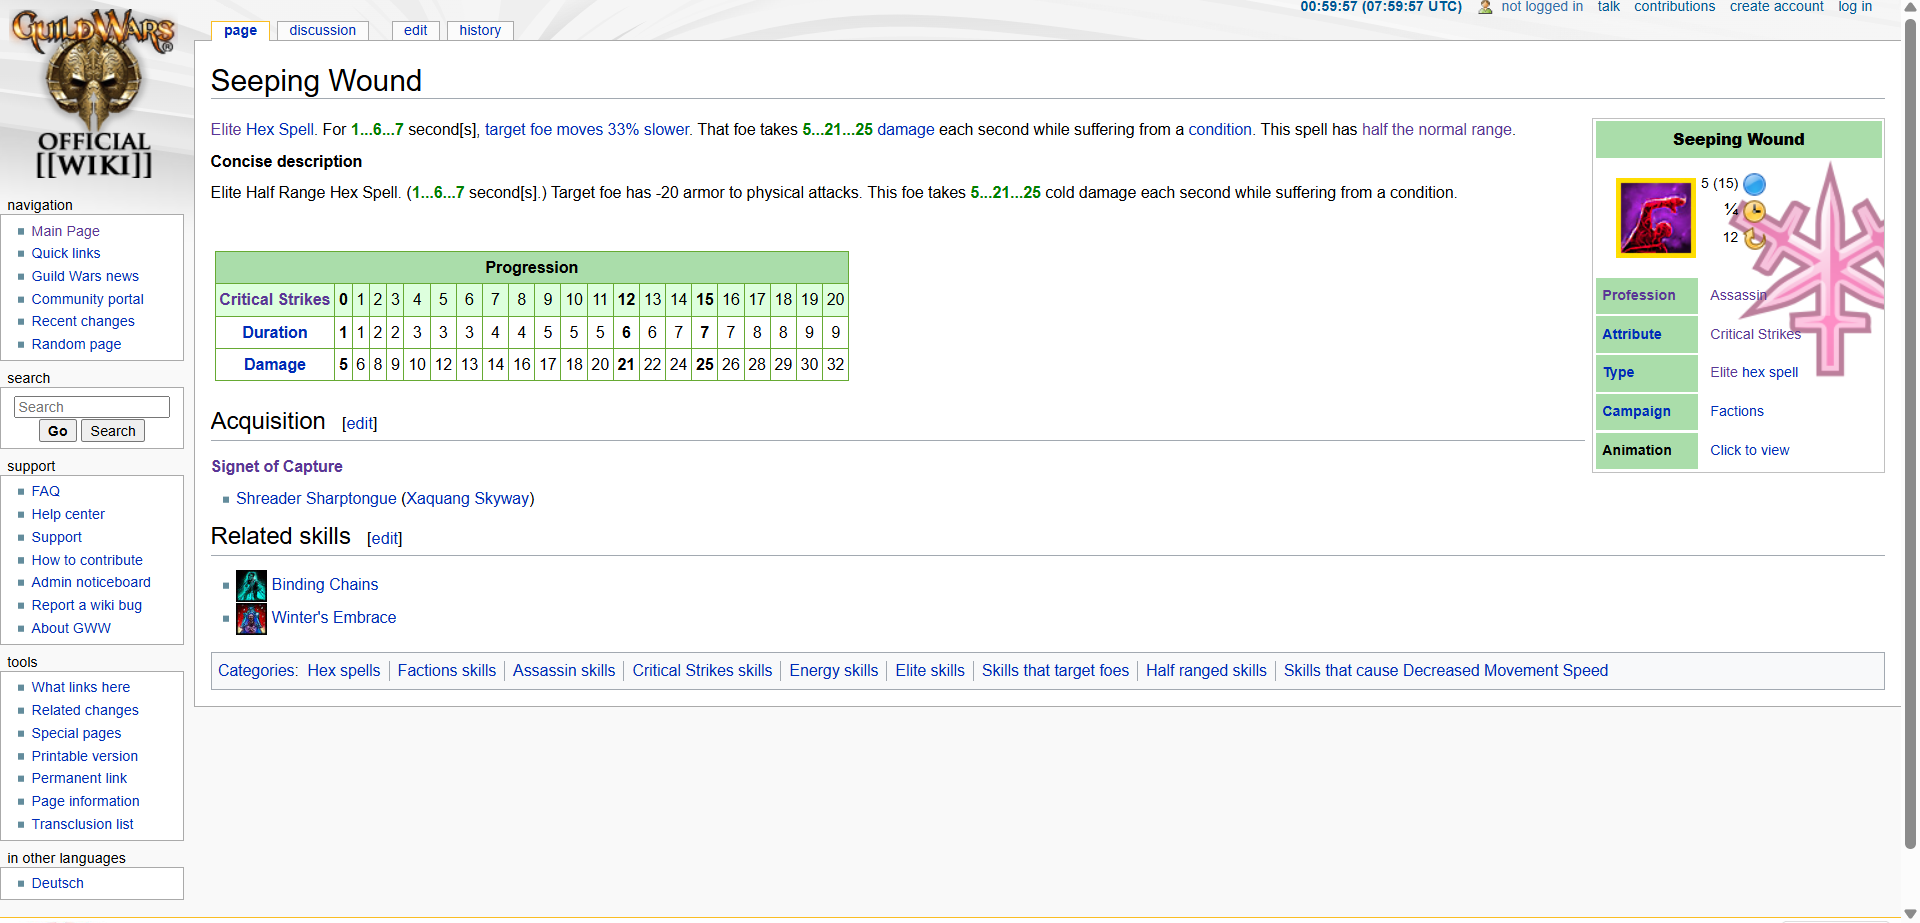
Task: Select the page tab
Action: pos(240,31)
